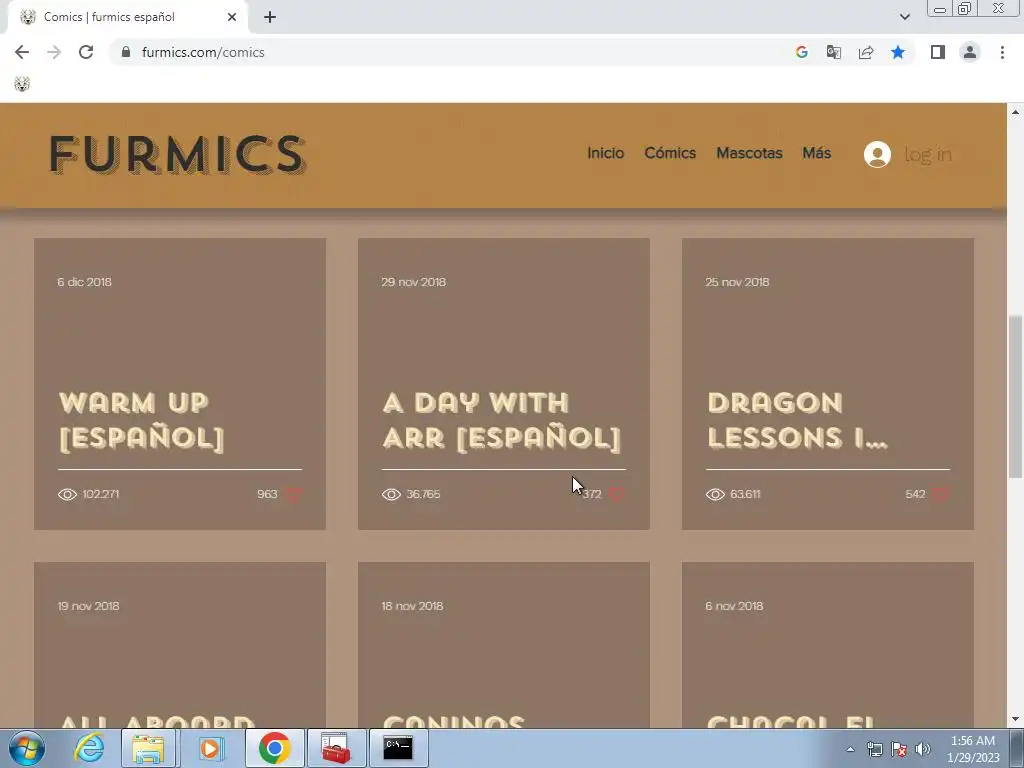
Task: Open the taskbar clock 1:56 AM
Action: pos(973,749)
